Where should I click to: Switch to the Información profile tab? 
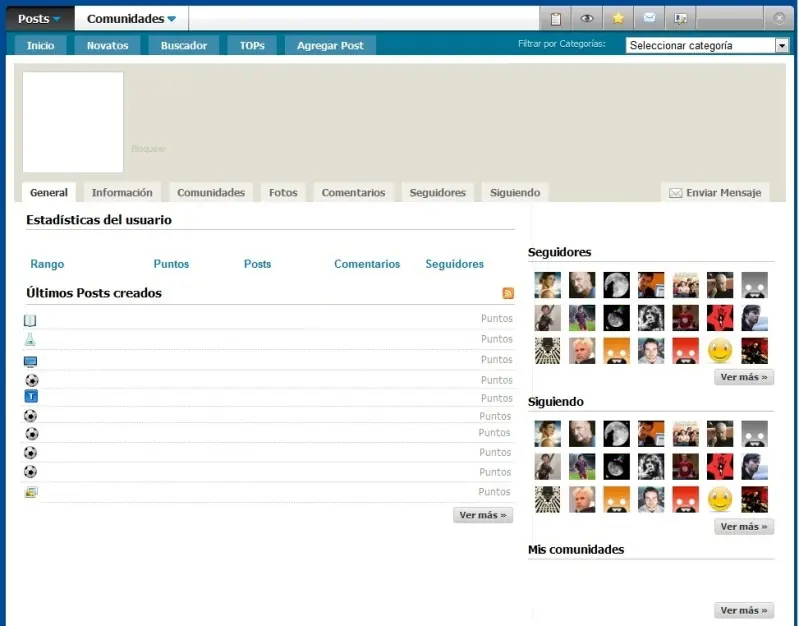pyautogui.click(x=122, y=193)
